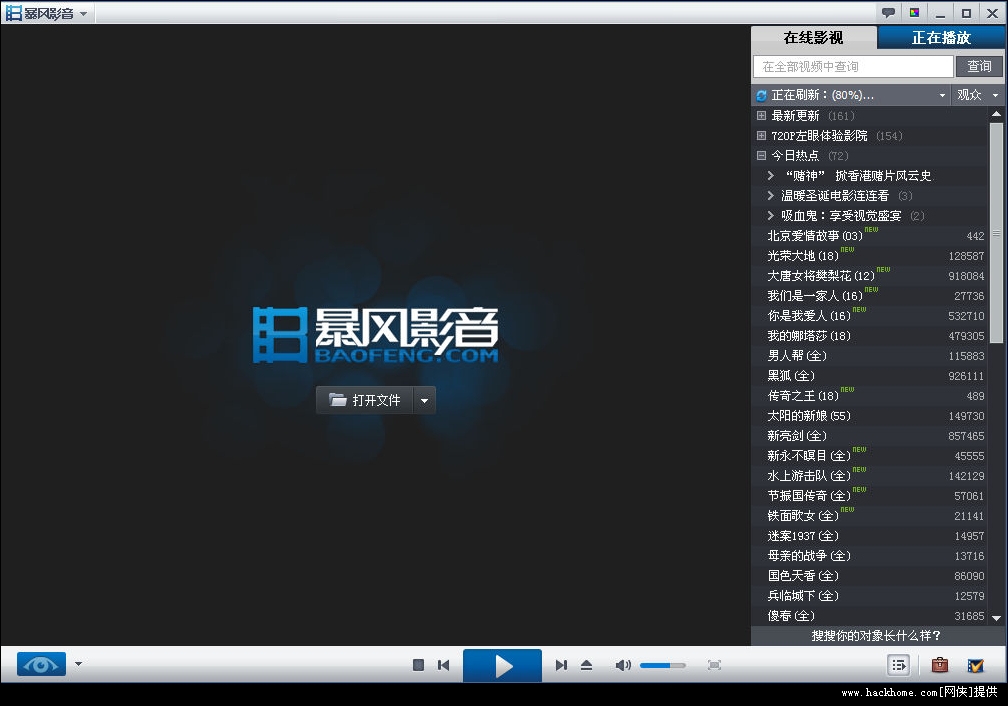Expand 吸血鬼：享受视觉盛宴 group
The width and height of the screenshot is (1008, 706).
coord(771,215)
